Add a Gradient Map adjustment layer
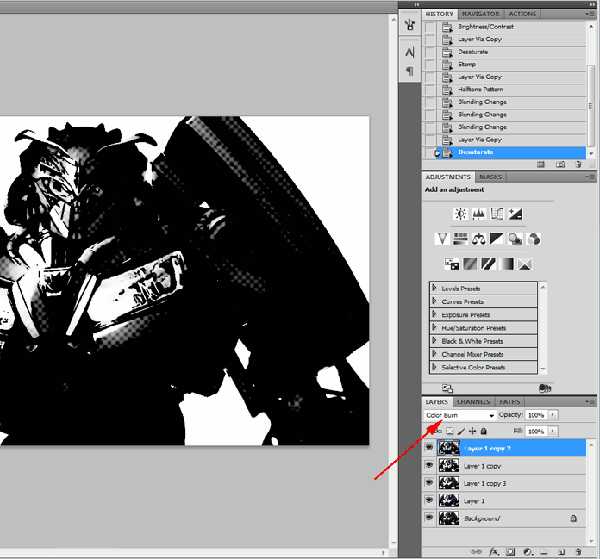The image size is (600, 559). 507,264
